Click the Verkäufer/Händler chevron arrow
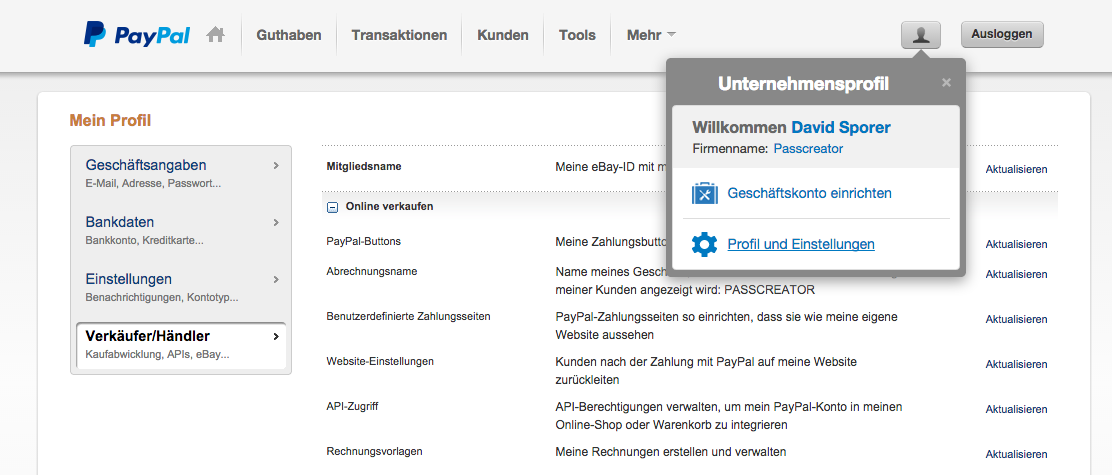The height and width of the screenshot is (475, 1112). coord(276,337)
